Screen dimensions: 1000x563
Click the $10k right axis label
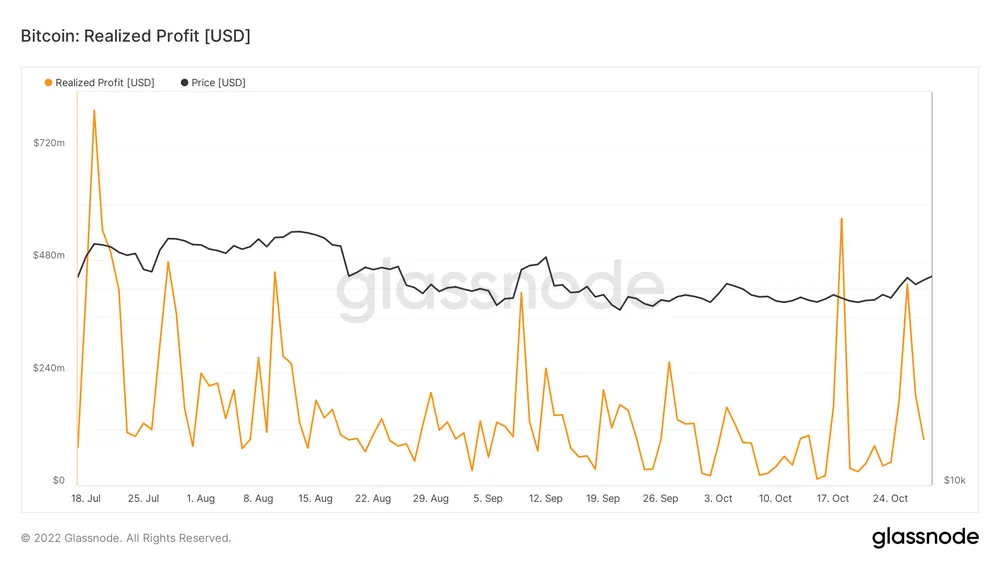tap(954, 481)
